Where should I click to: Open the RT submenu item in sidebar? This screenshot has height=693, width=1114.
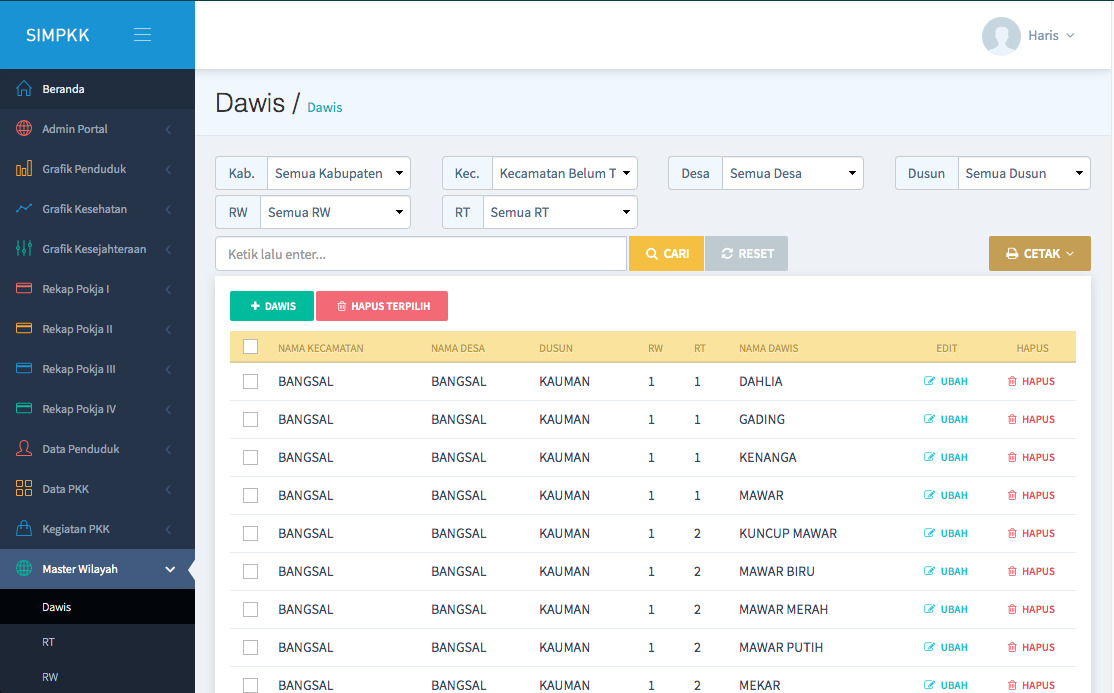click(x=49, y=642)
